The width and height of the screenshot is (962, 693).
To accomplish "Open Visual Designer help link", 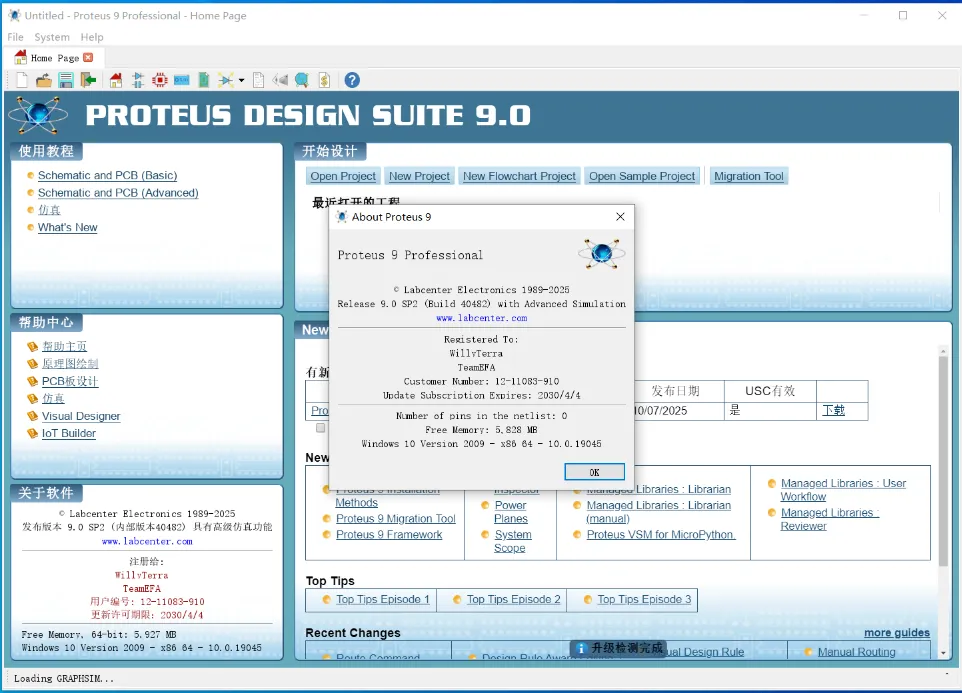I will [x=81, y=416].
